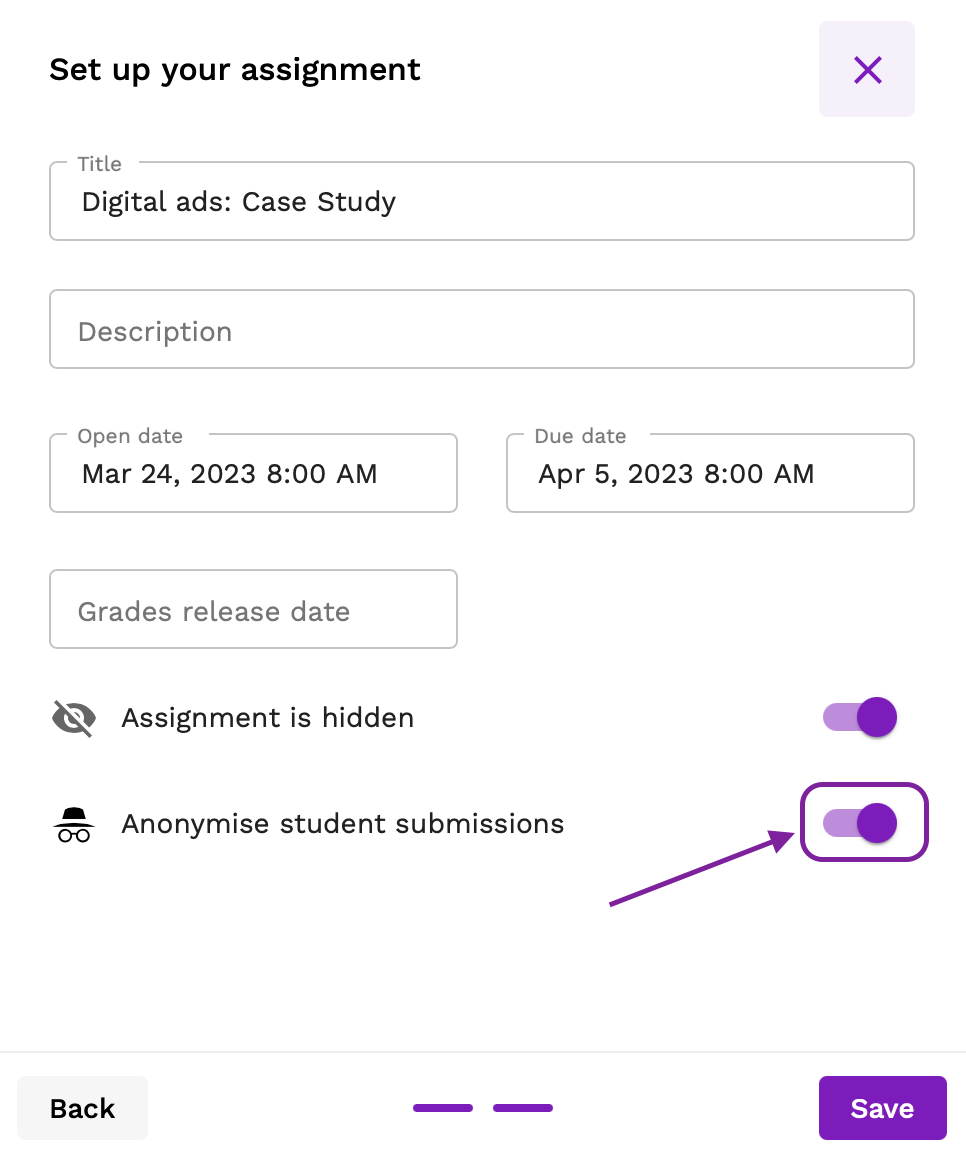Open the Open date picker field

pyautogui.click(x=253, y=474)
